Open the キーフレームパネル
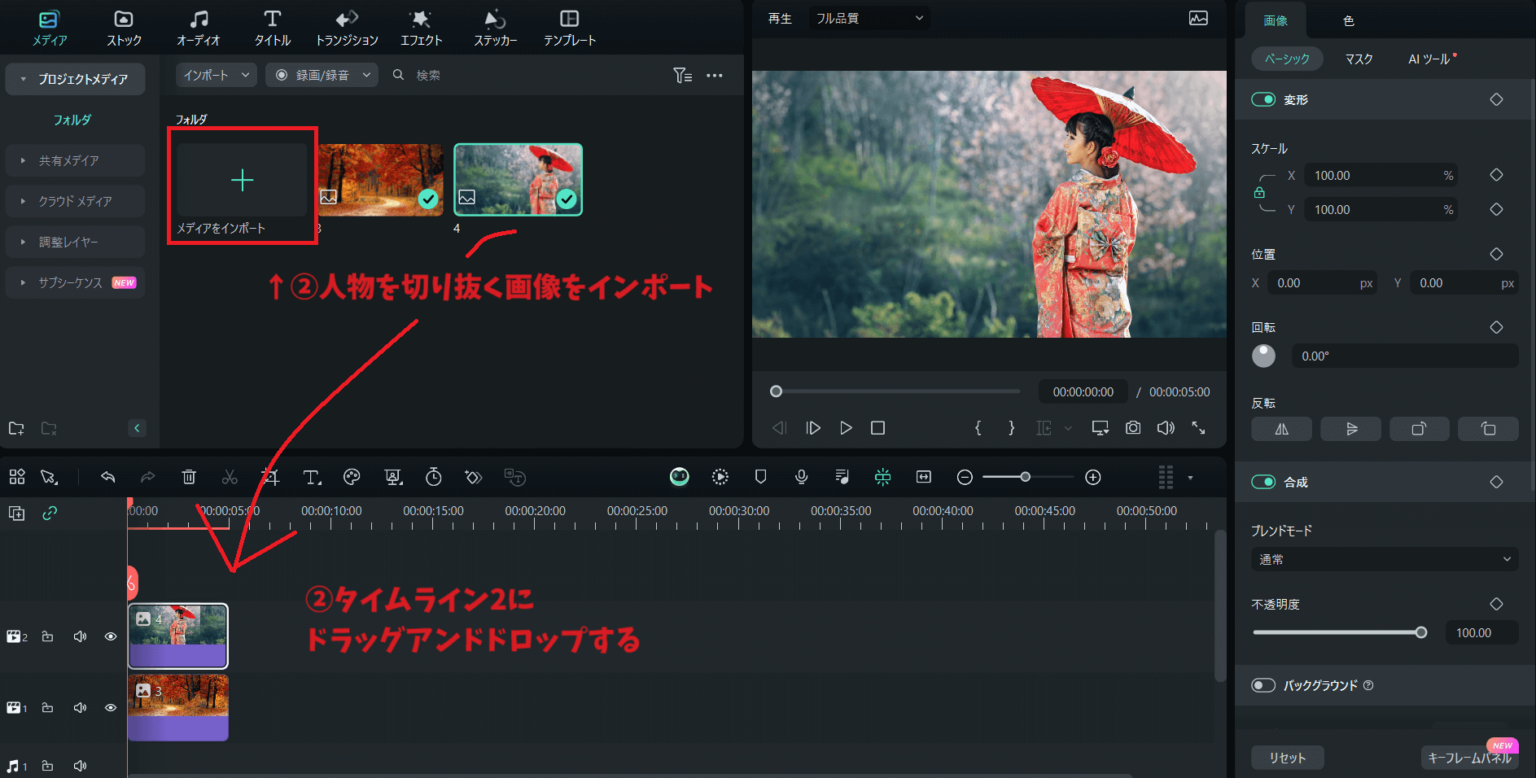Viewport: 1536px width, 778px height. point(1469,757)
